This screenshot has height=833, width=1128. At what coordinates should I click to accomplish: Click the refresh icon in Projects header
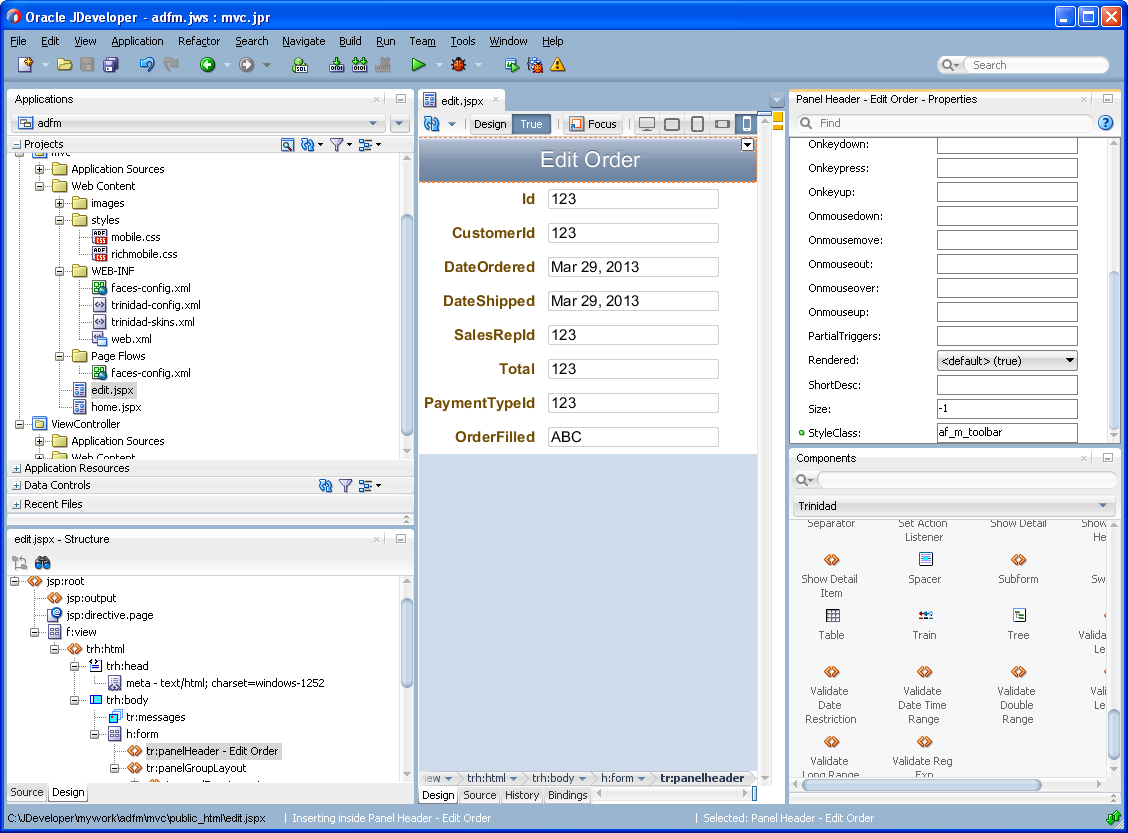pos(307,145)
